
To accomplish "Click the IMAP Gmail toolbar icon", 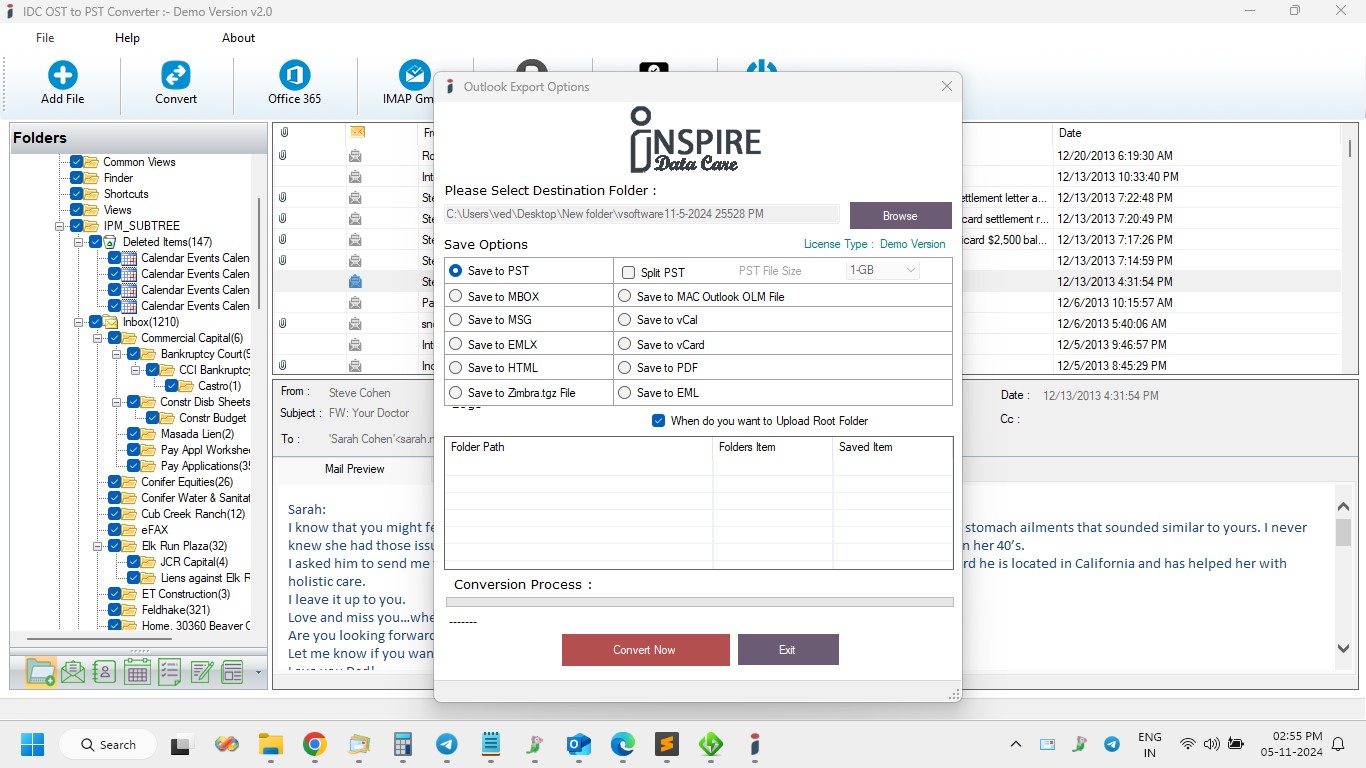I will point(414,75).
